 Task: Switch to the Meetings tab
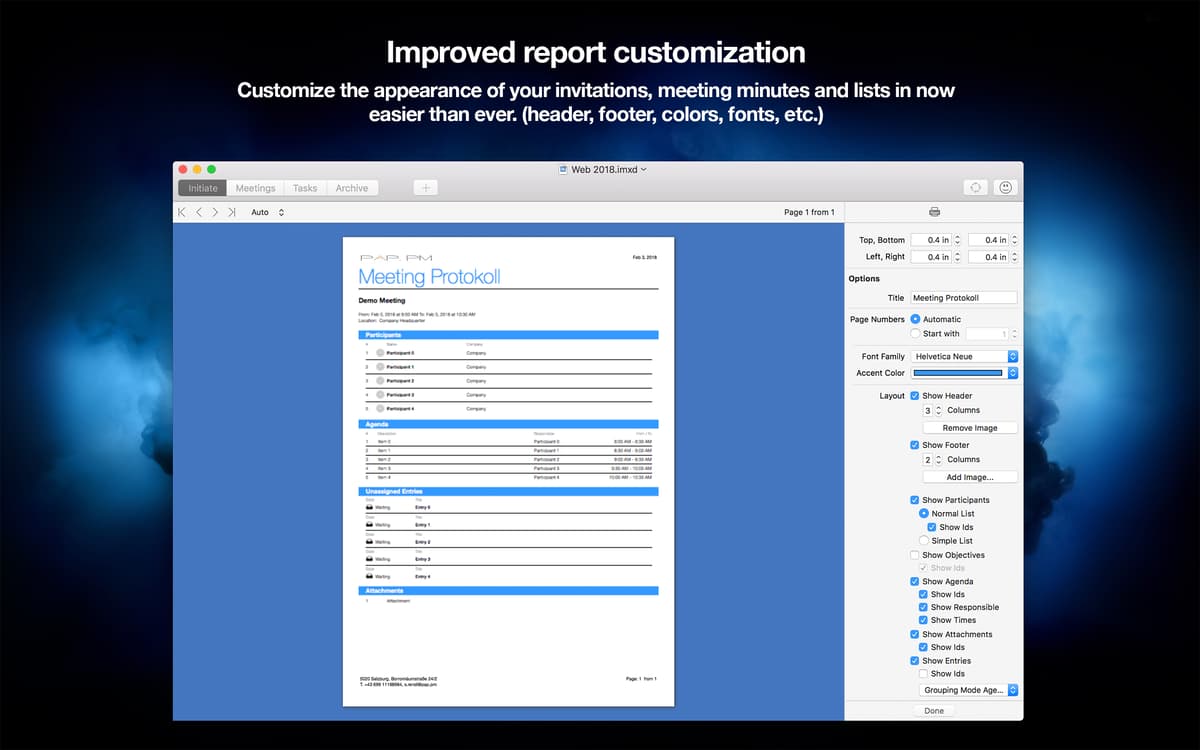point(255,188)
